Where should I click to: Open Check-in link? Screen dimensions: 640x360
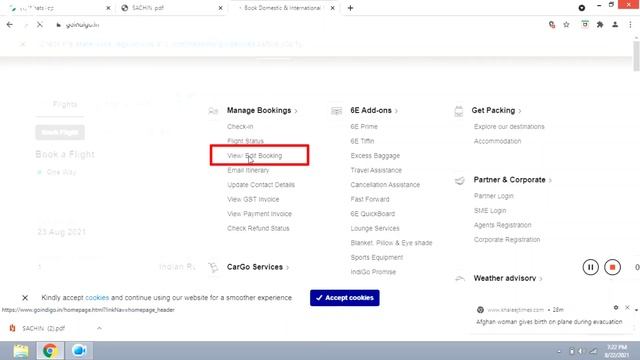[x=240, y=127]
